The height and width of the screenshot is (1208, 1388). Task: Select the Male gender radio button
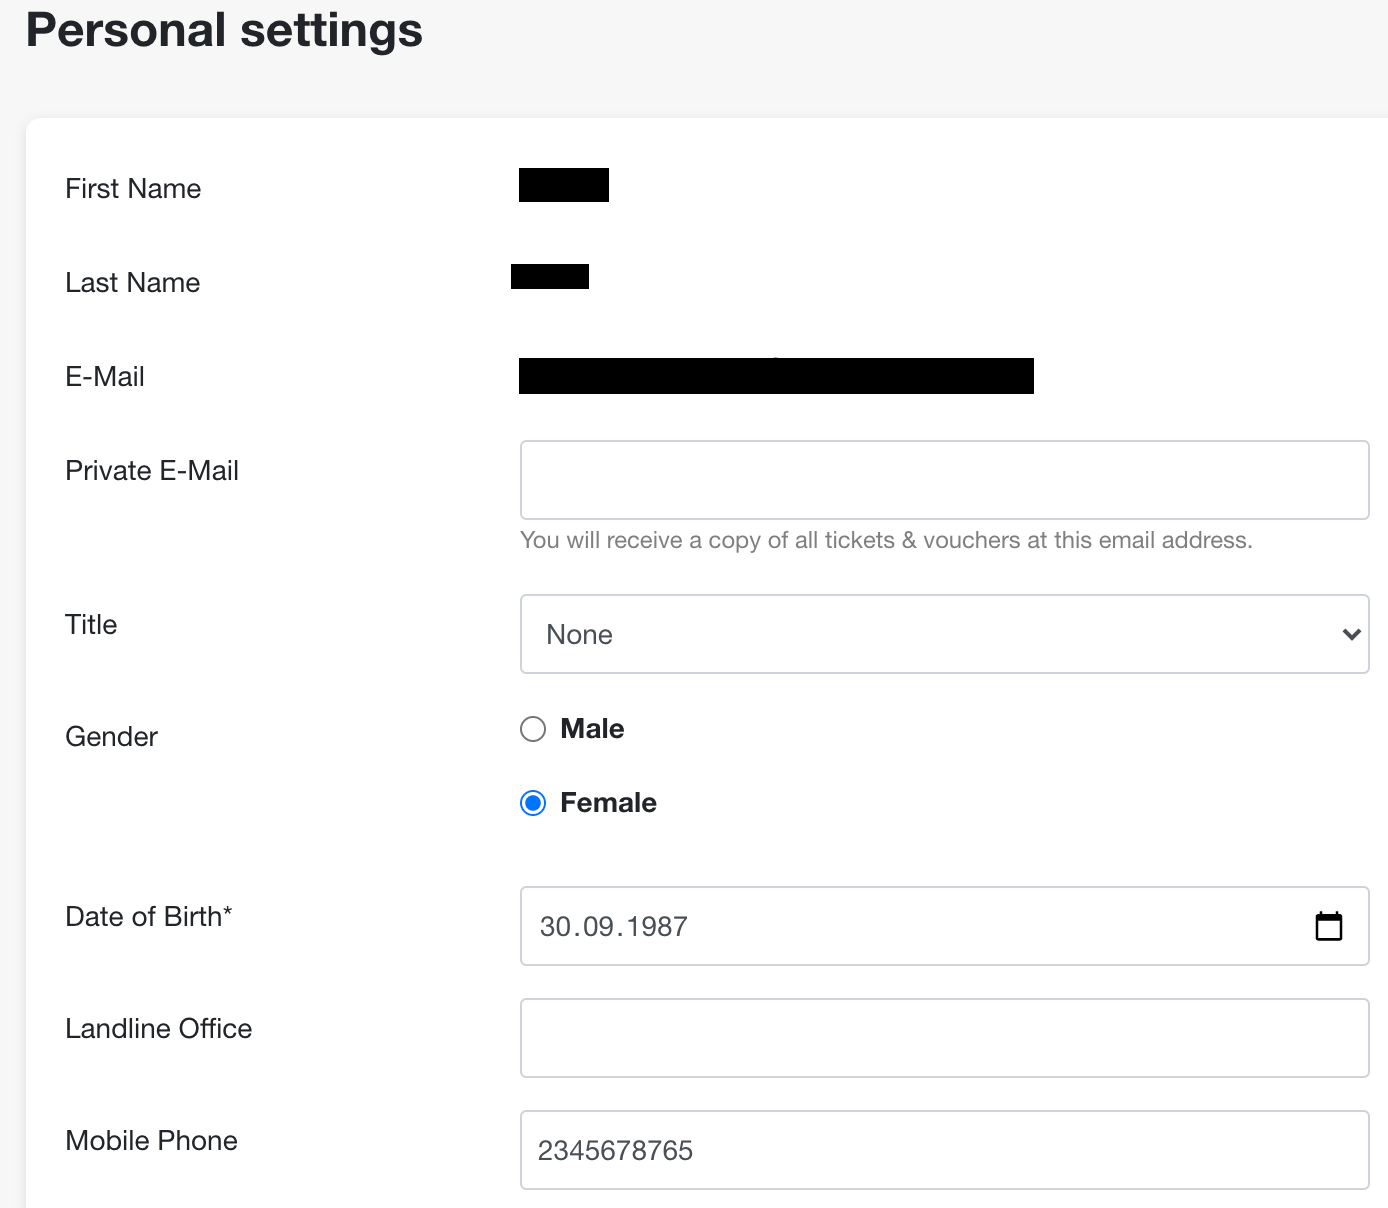[533, 729]
